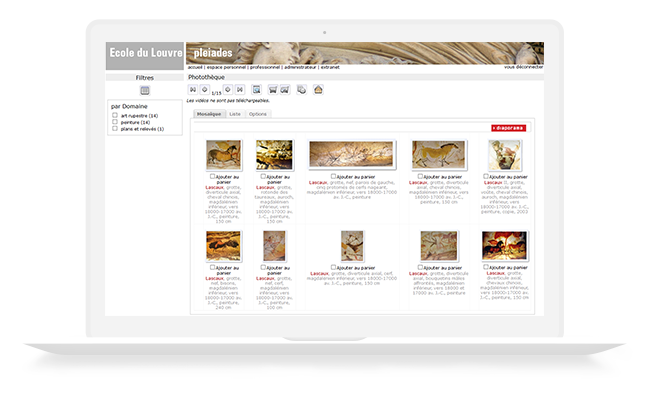Switch to the Liste tab

235,114
